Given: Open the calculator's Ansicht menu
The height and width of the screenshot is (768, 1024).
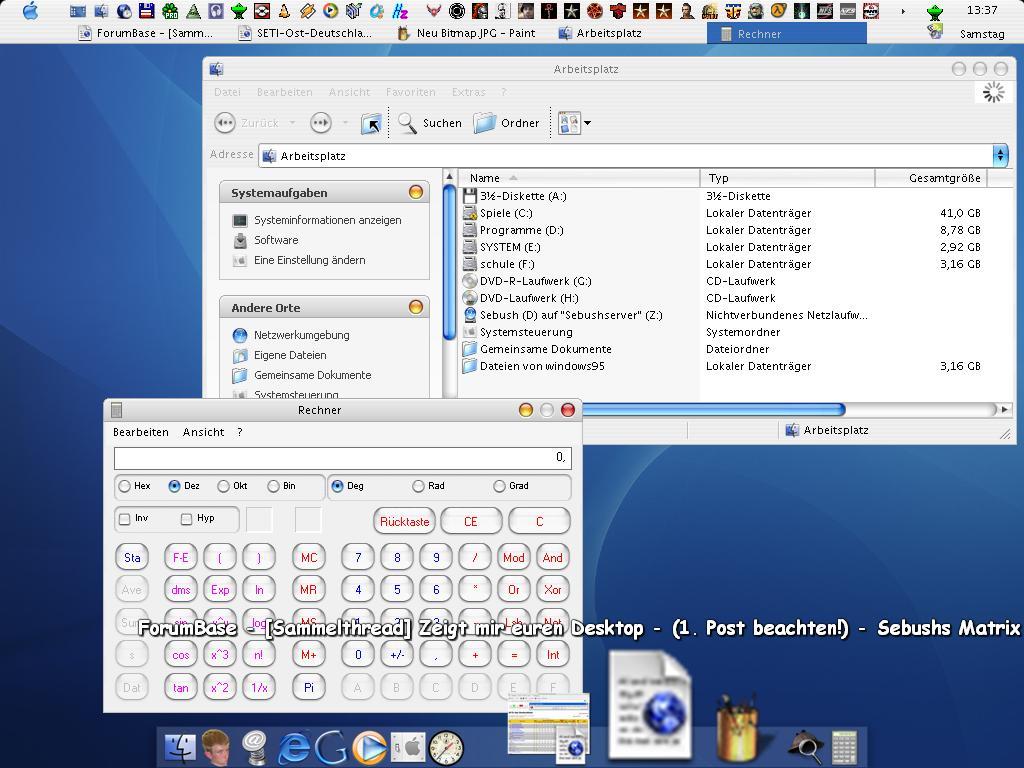Looking at the screenshot, I should click(203, 432).
